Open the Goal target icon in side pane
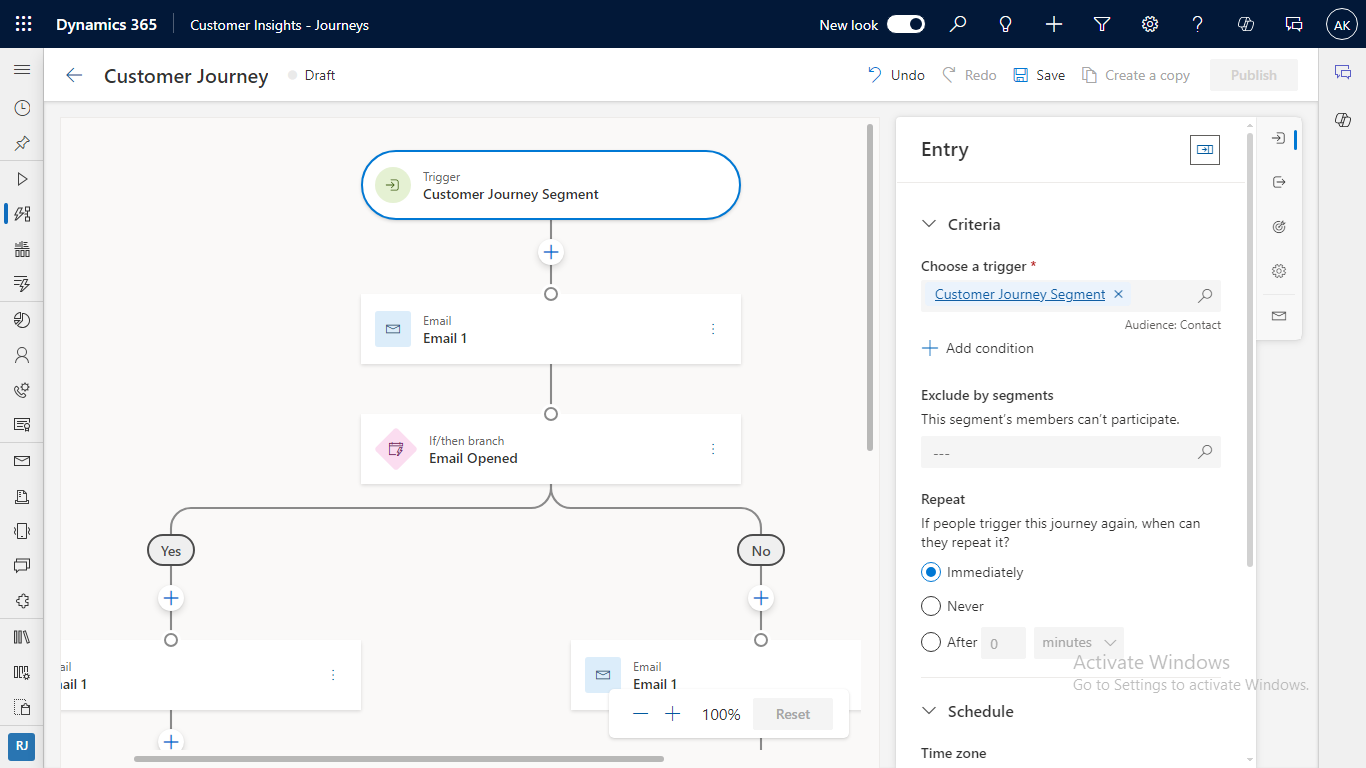 (1278, 227)
